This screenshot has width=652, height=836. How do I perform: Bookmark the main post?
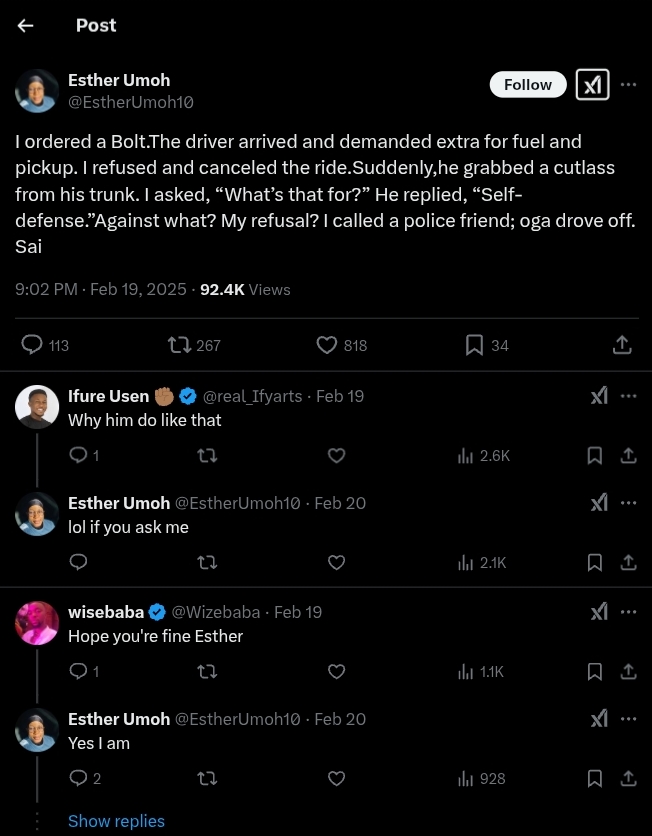pyautogui.click(x=475, y=345)
